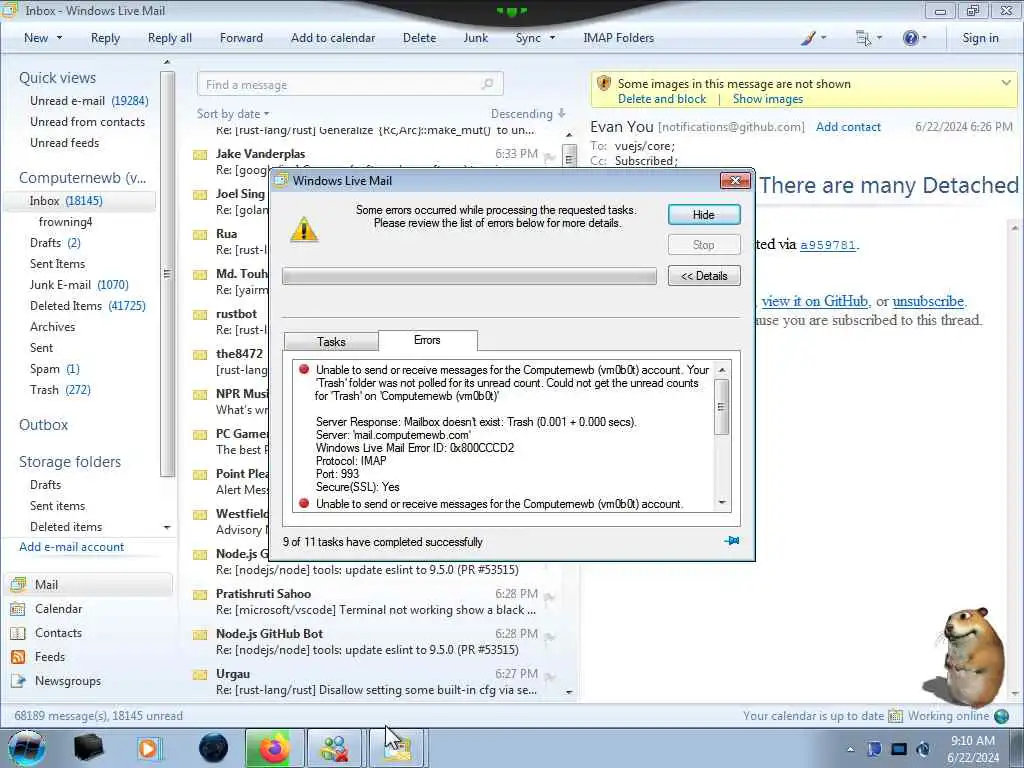The image size is (1024, 768).
Task: Open the Windows Start orb
Action: click(26, 748)
